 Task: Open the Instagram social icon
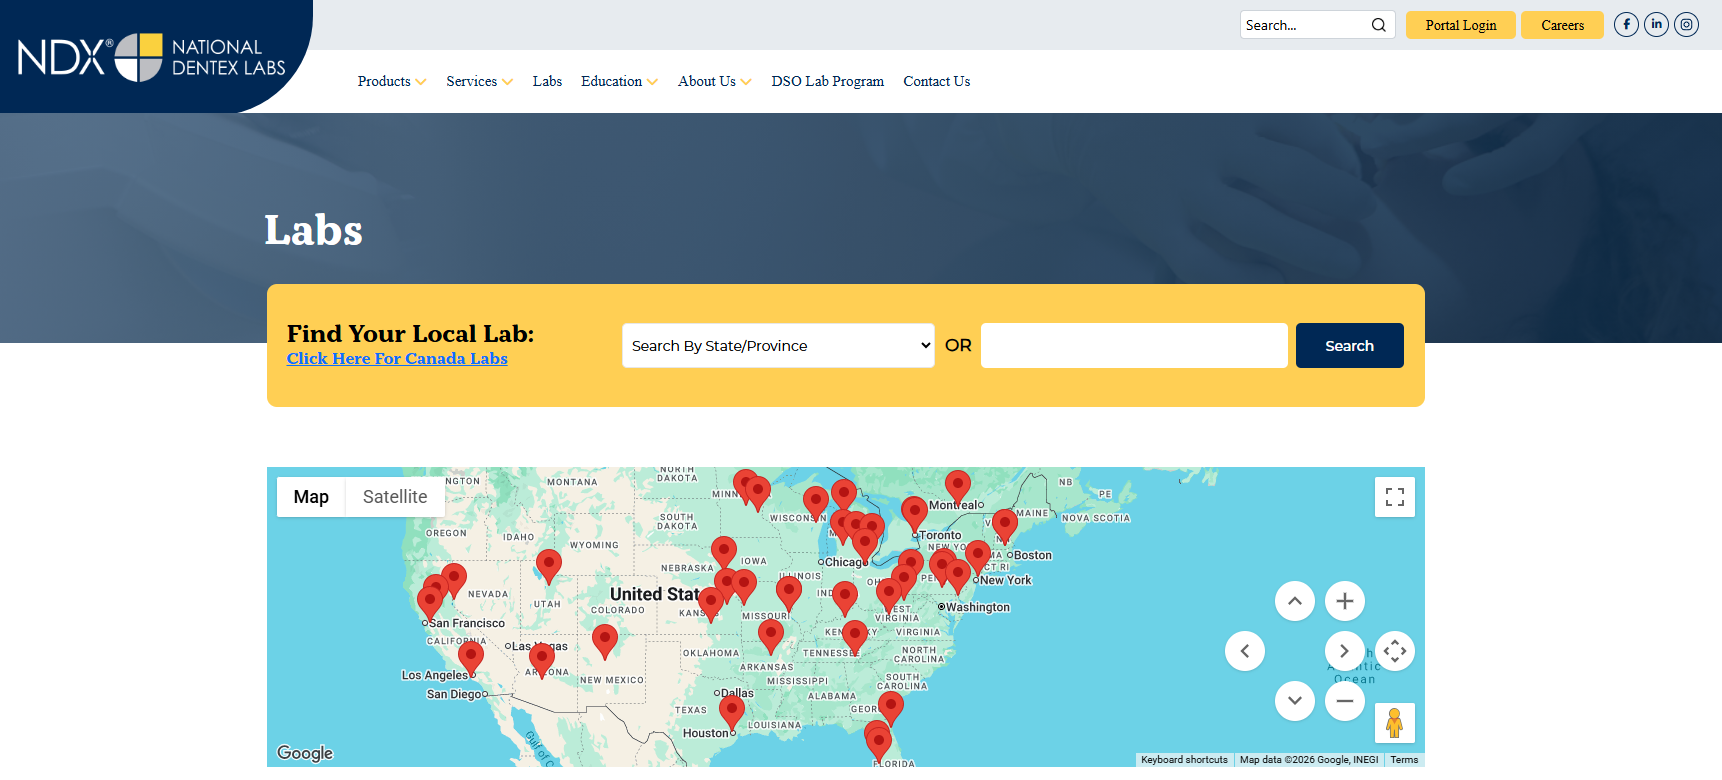pyautogui.click(x=1687, y=24)
